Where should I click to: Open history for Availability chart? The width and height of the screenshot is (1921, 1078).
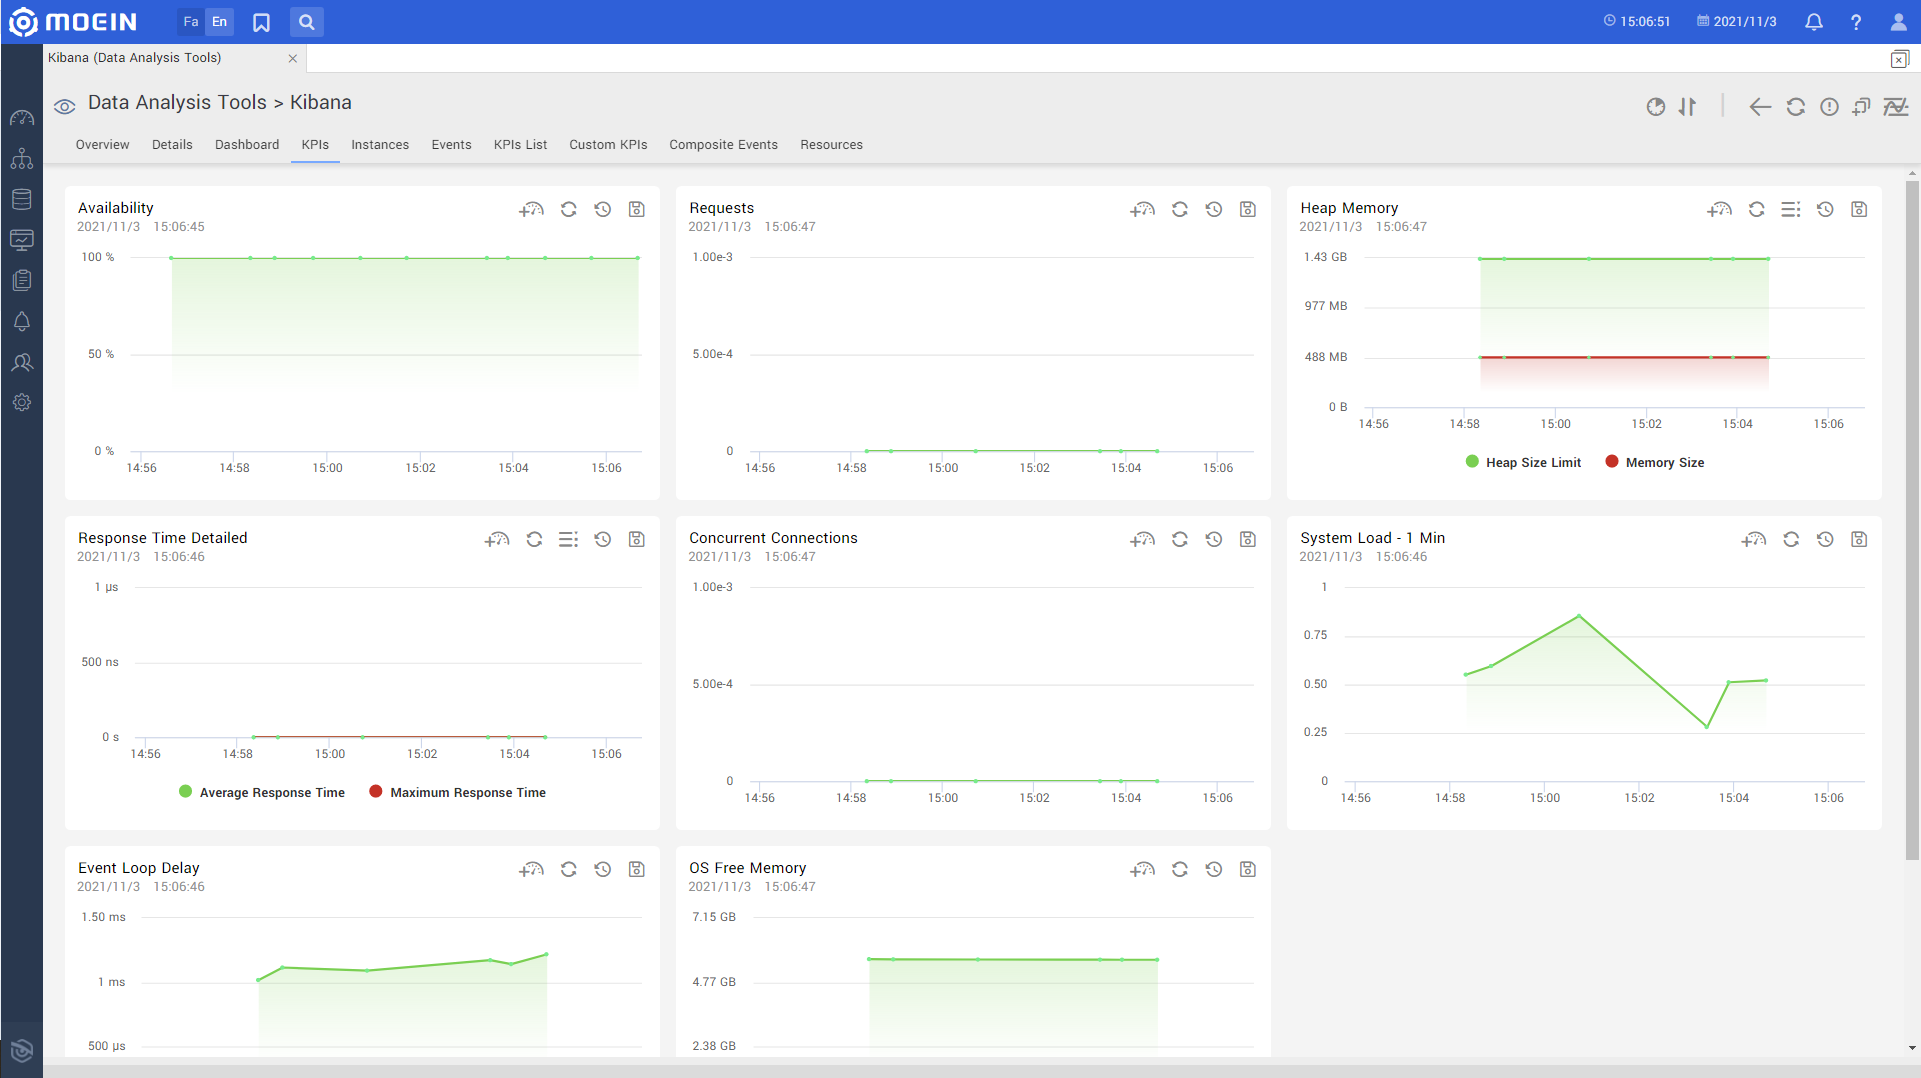pos(603,209)
